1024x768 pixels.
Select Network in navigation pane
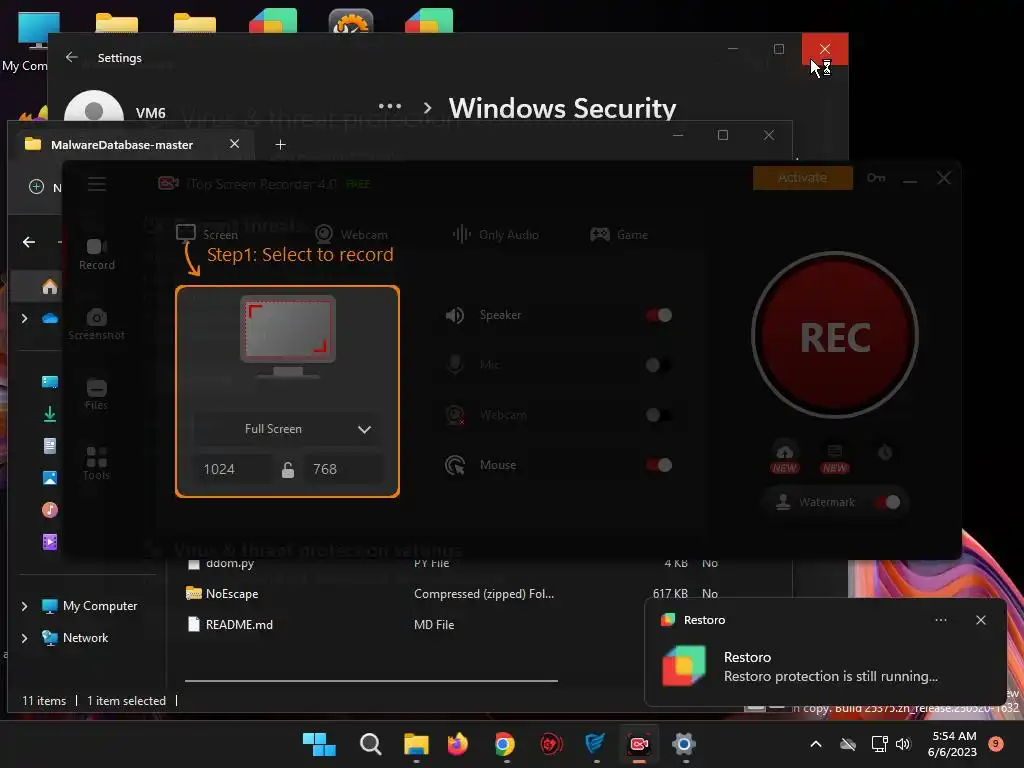(x=75, y=638)
